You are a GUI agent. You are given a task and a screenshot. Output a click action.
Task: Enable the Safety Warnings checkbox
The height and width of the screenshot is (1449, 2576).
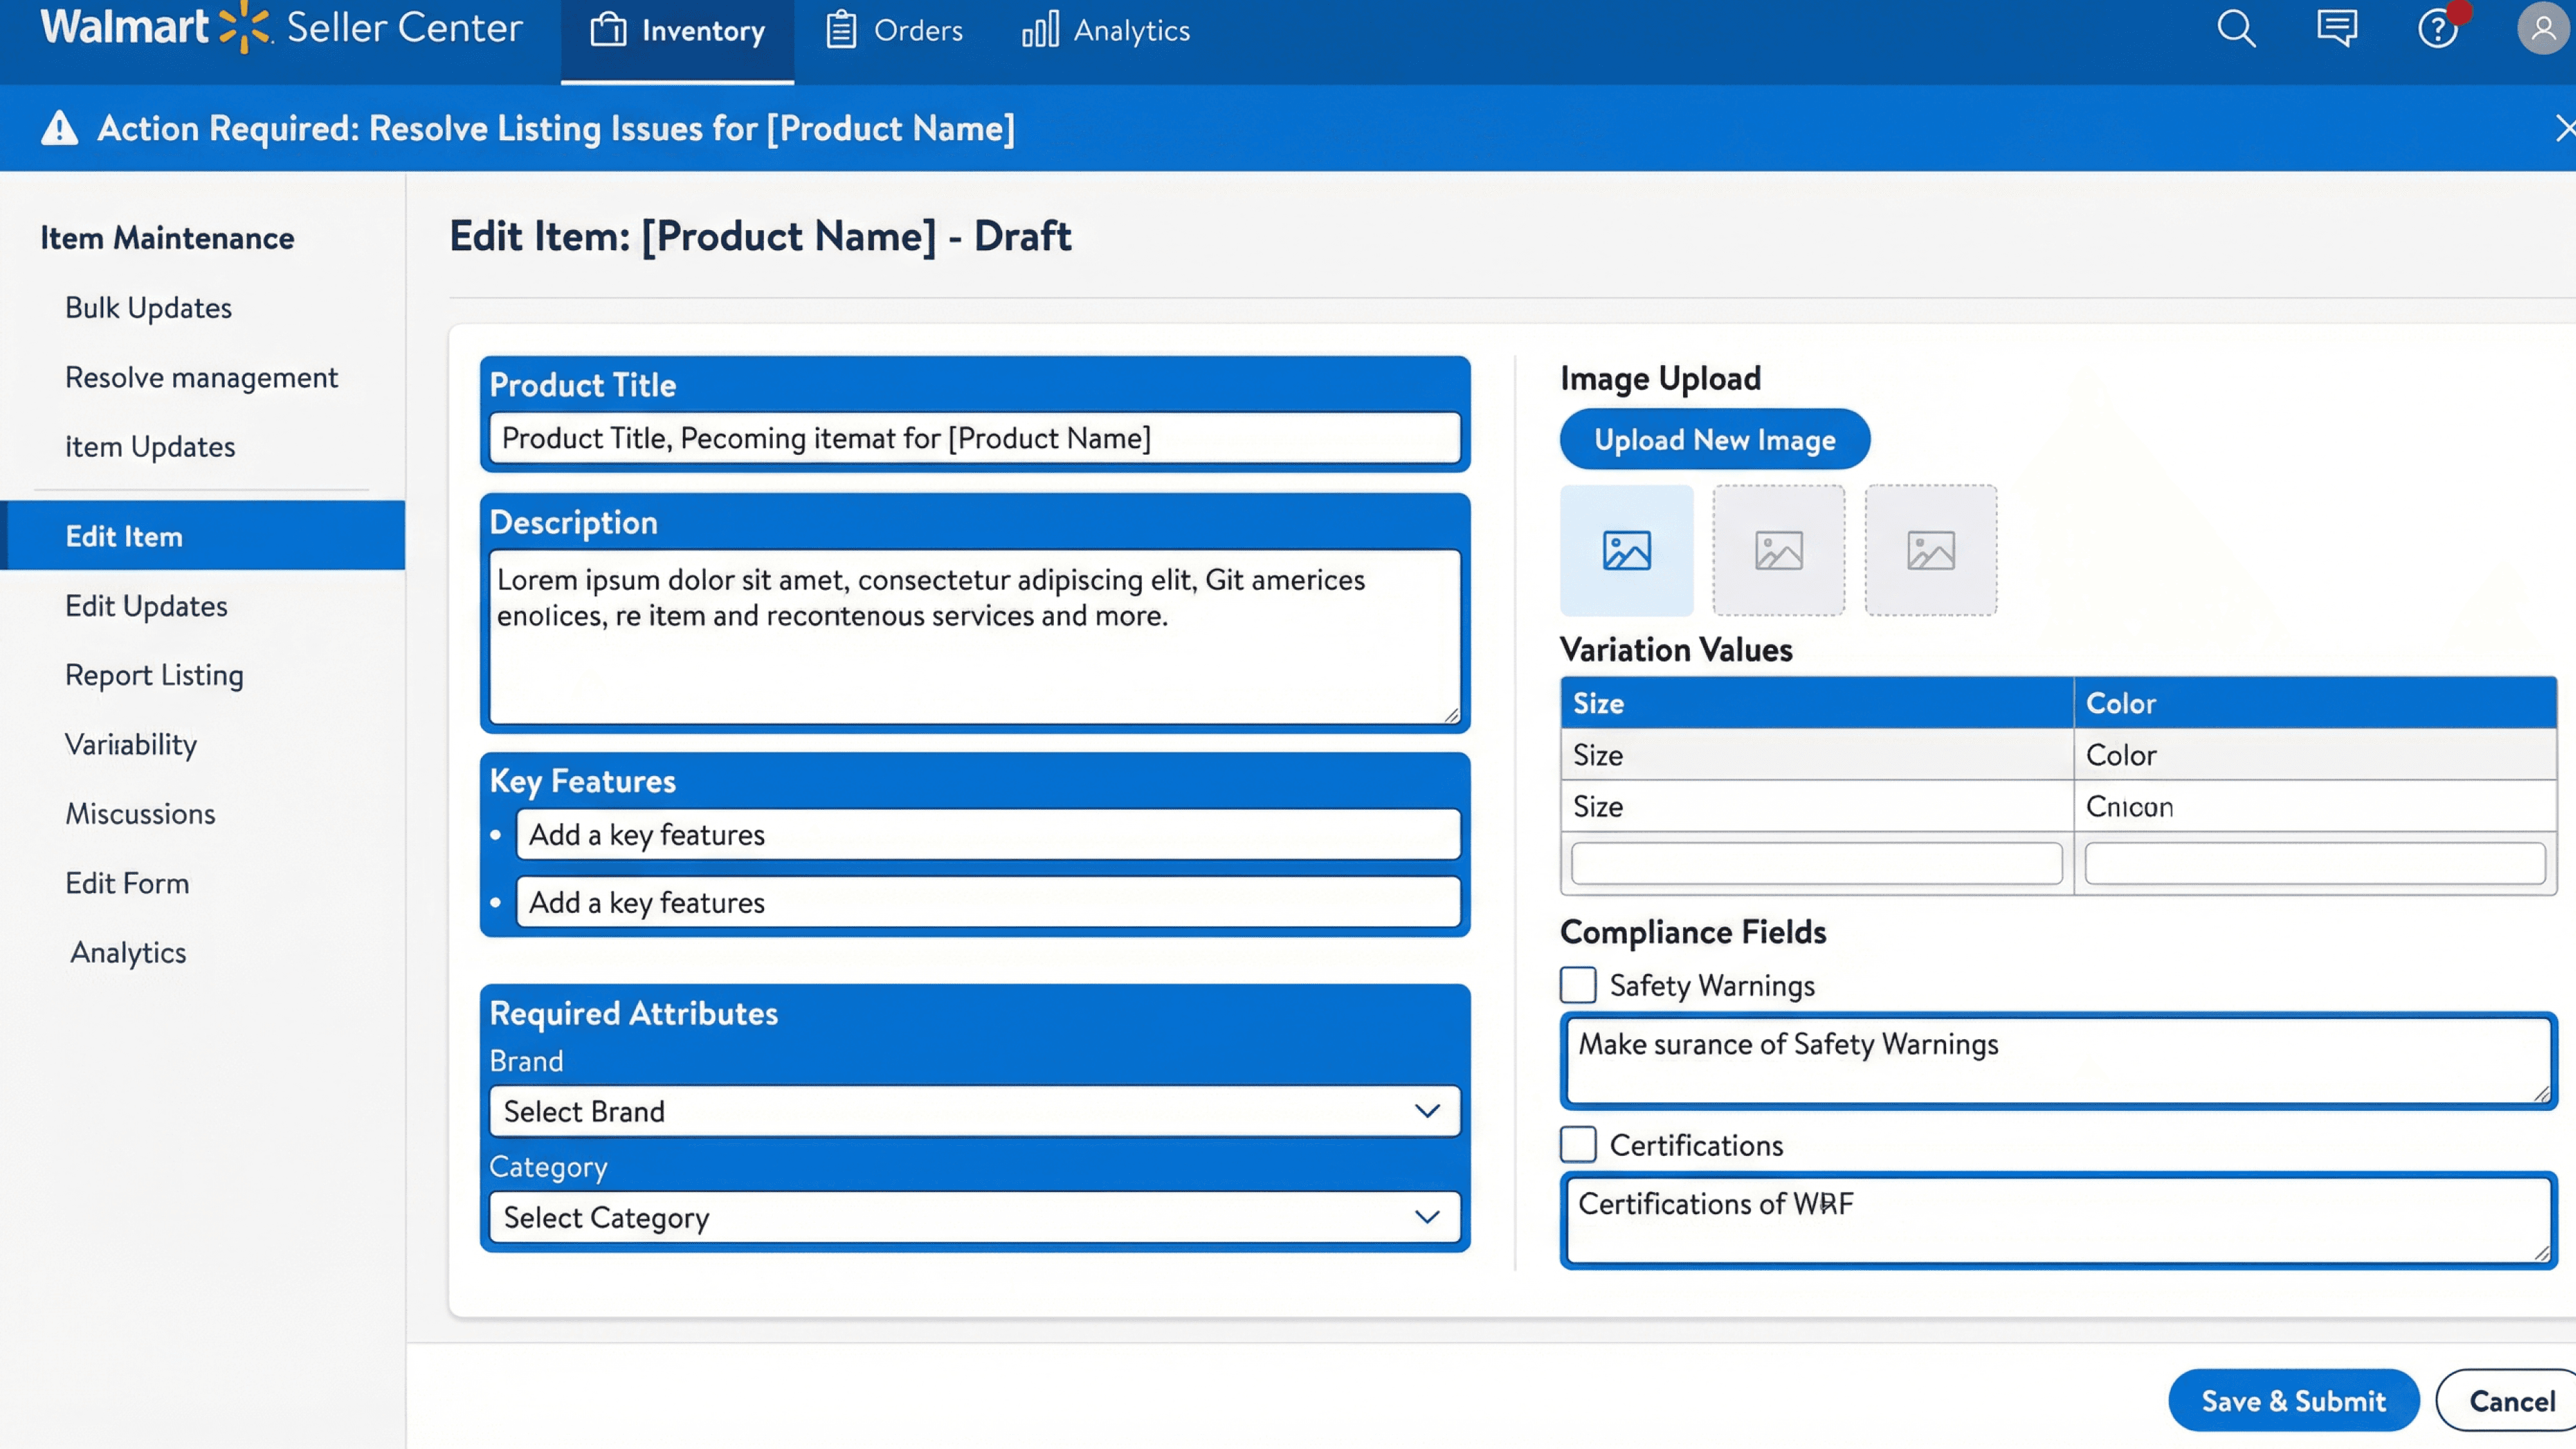point(1578,985)
